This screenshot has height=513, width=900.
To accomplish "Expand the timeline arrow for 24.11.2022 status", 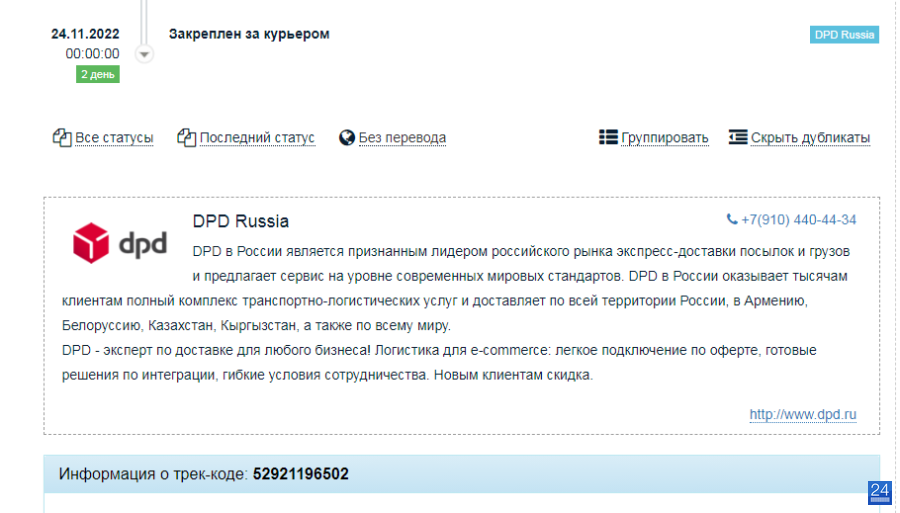I will point(144,54).
